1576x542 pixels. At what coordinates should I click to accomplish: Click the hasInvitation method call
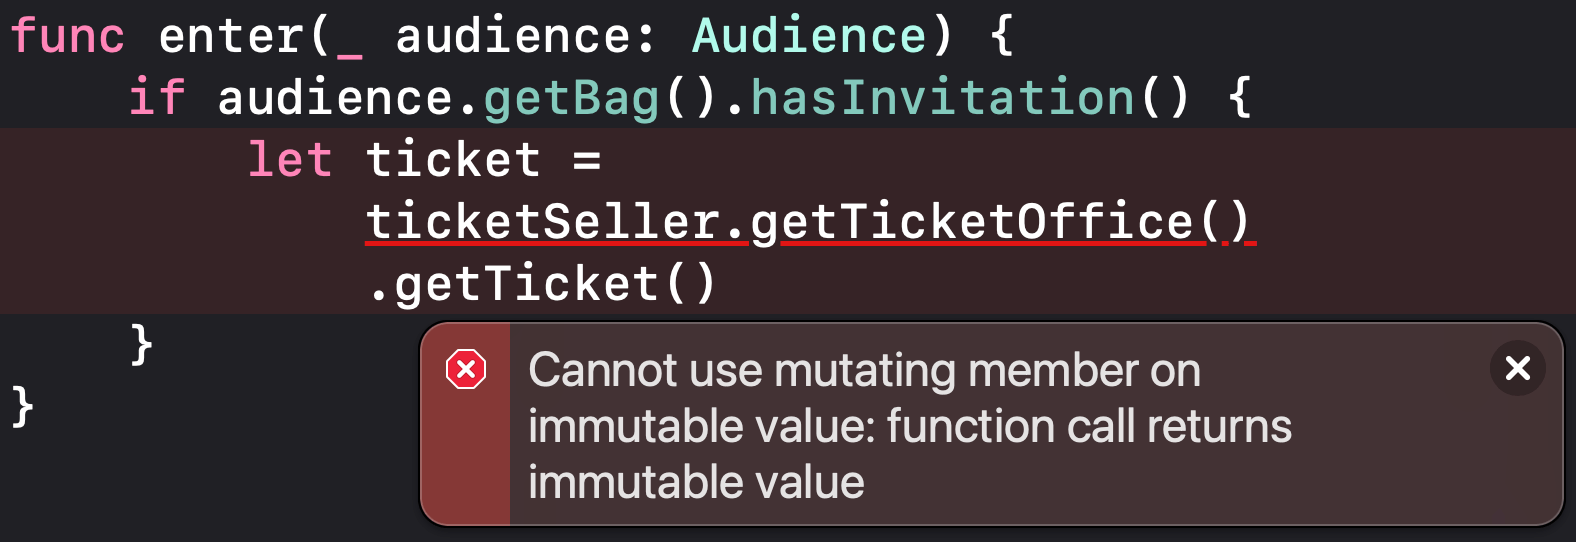coord(942,98)
